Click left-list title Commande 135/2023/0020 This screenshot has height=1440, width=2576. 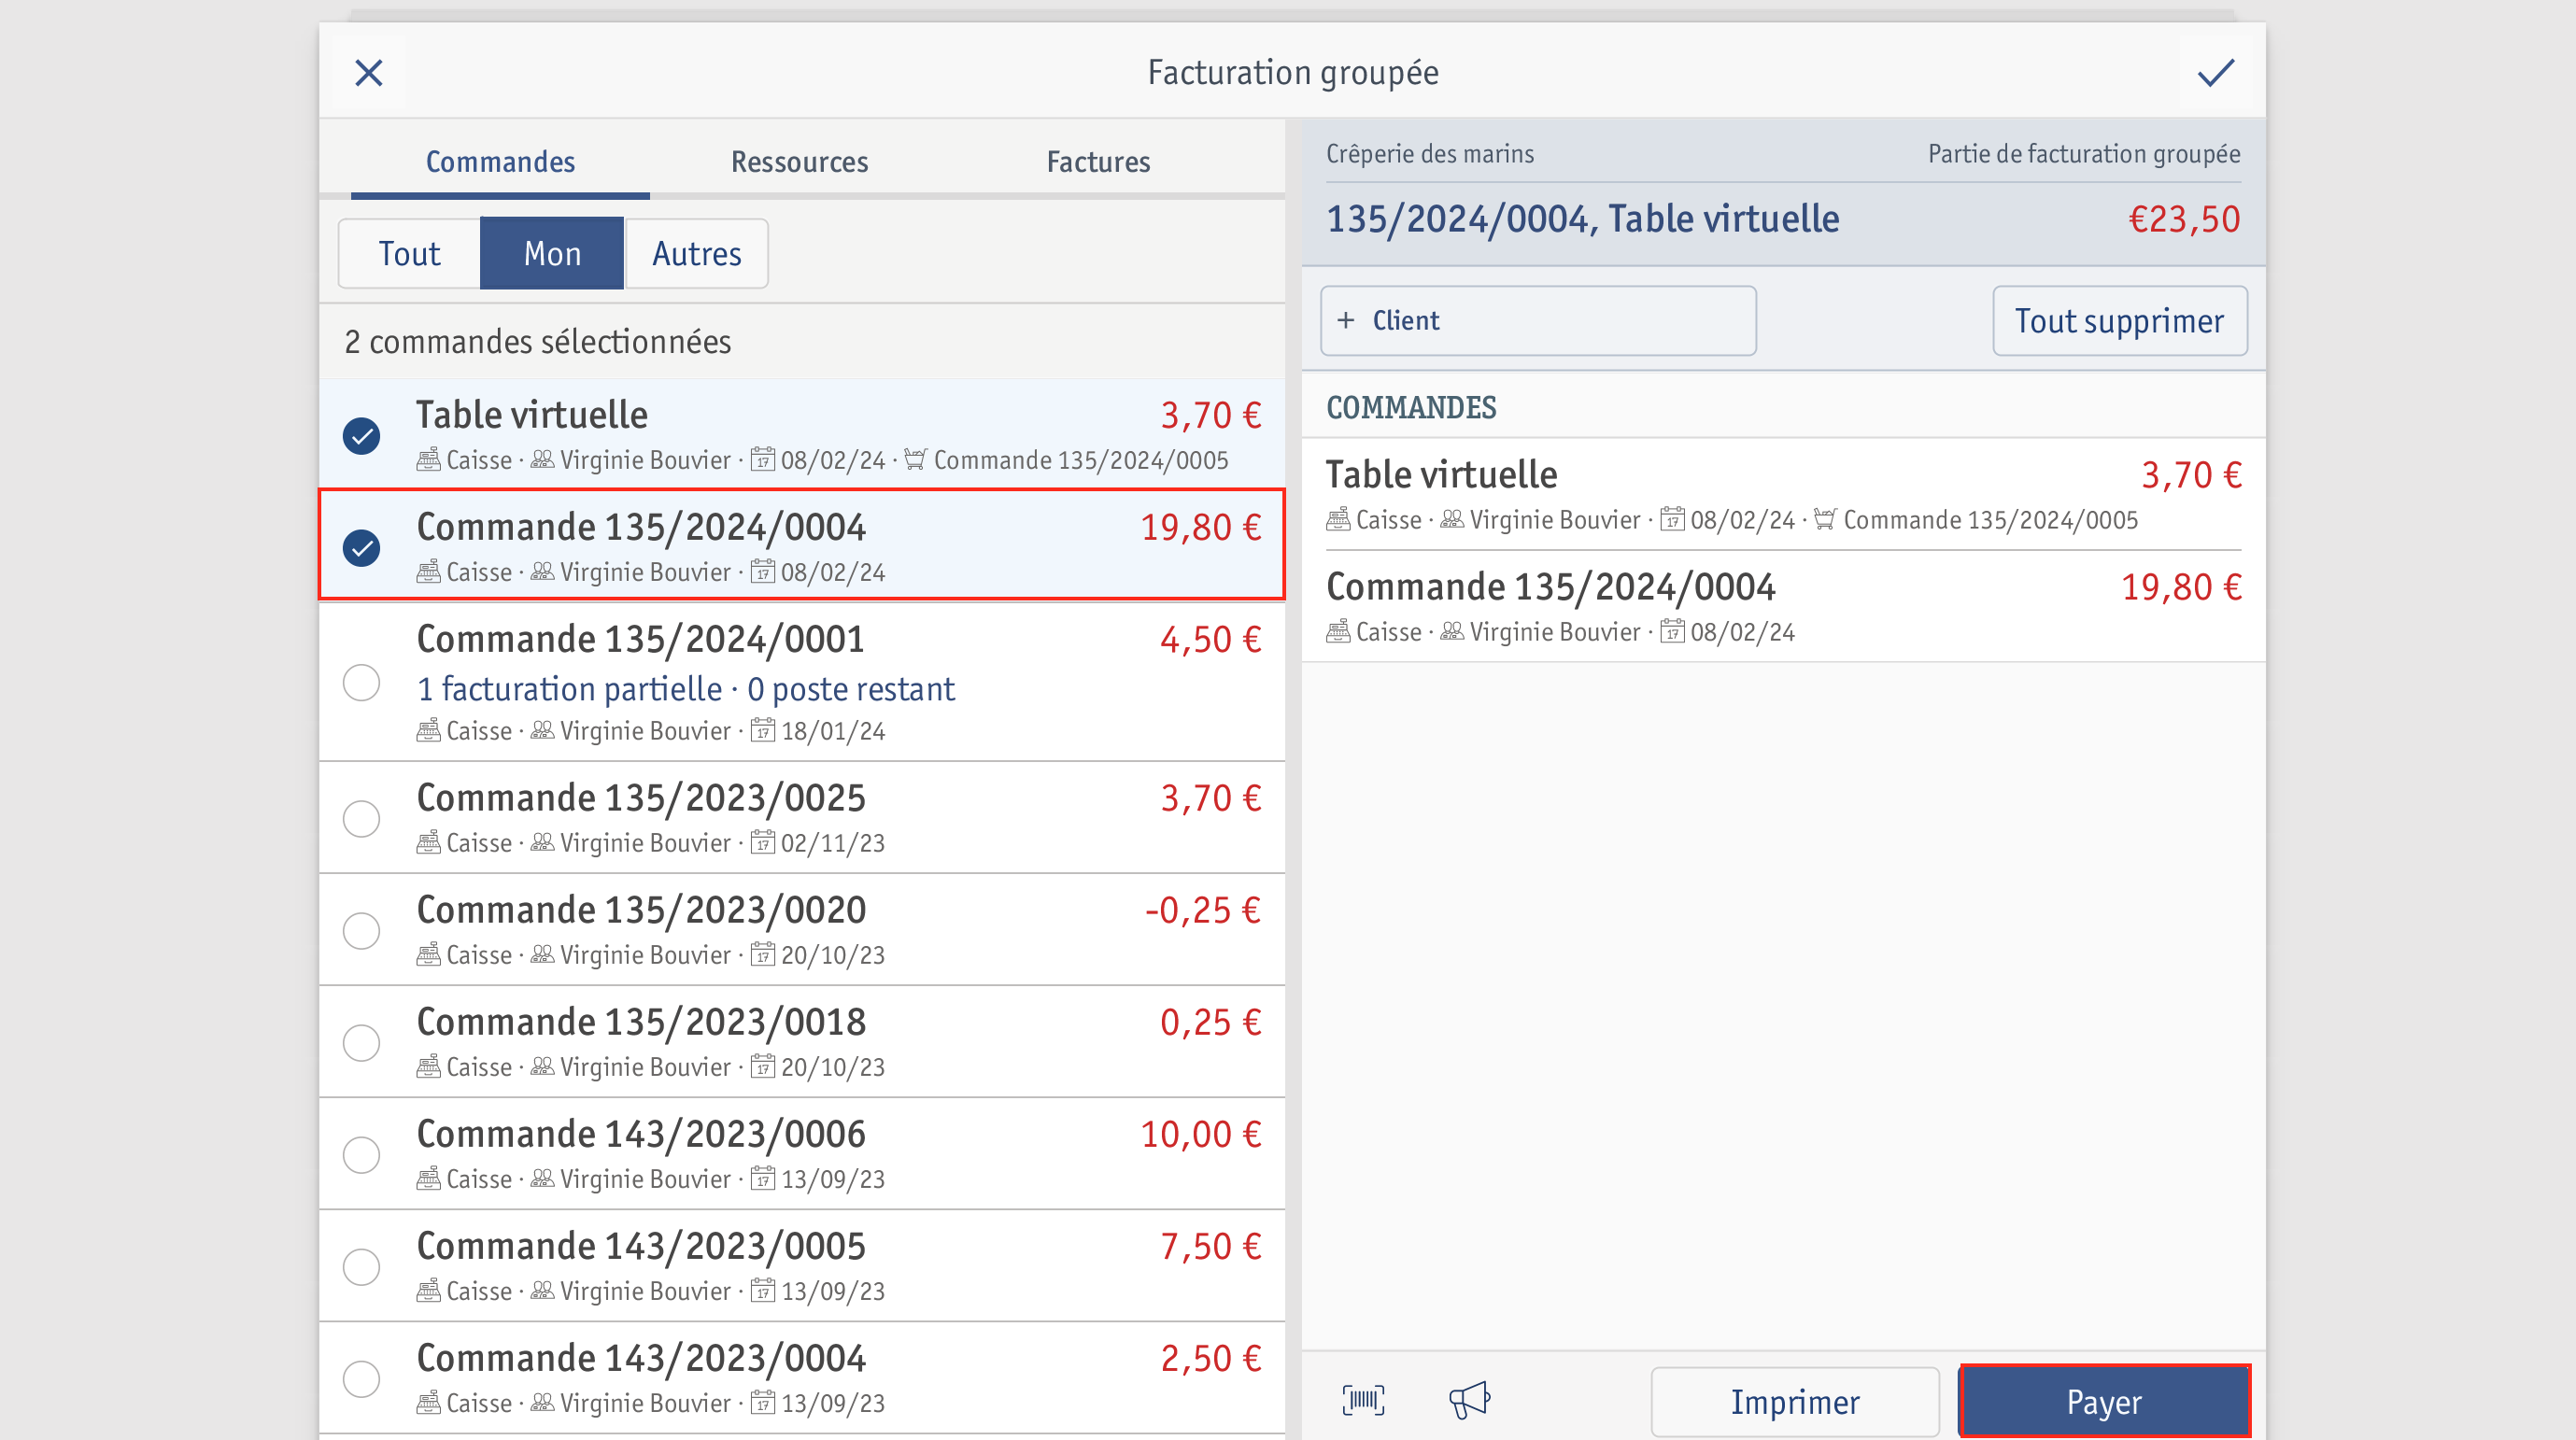(640, 910)
